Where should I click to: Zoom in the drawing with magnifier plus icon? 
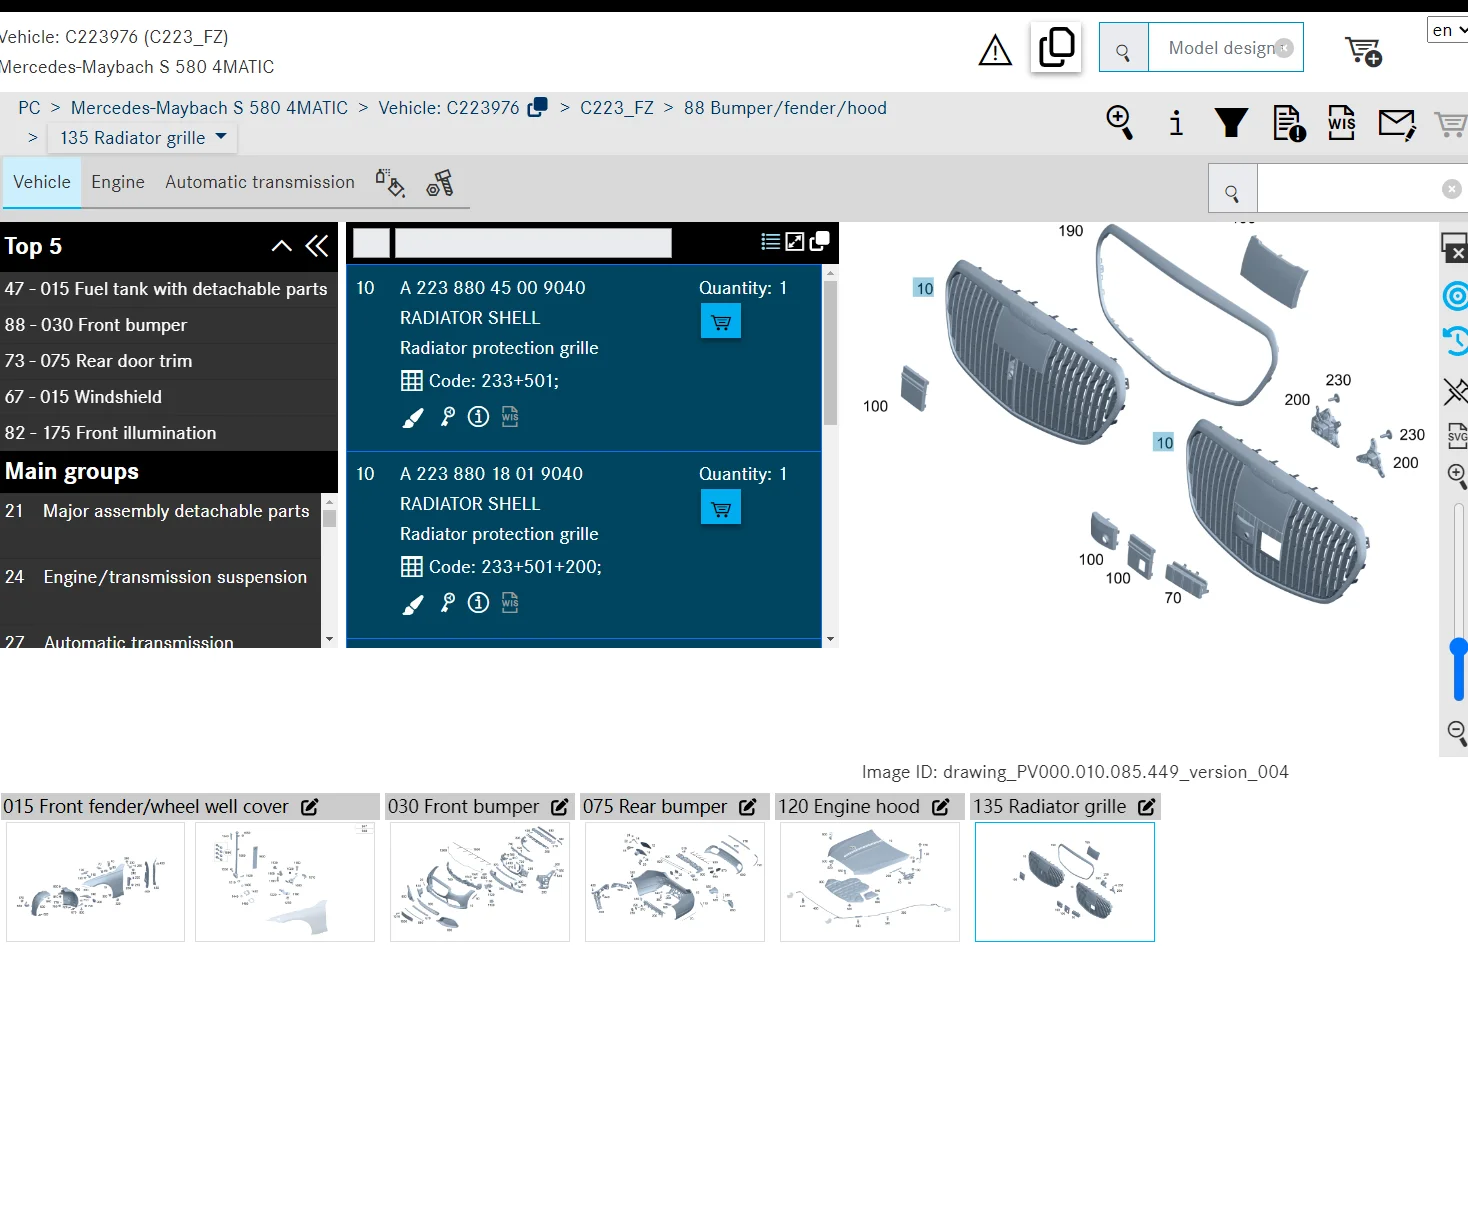point(1457,474)
